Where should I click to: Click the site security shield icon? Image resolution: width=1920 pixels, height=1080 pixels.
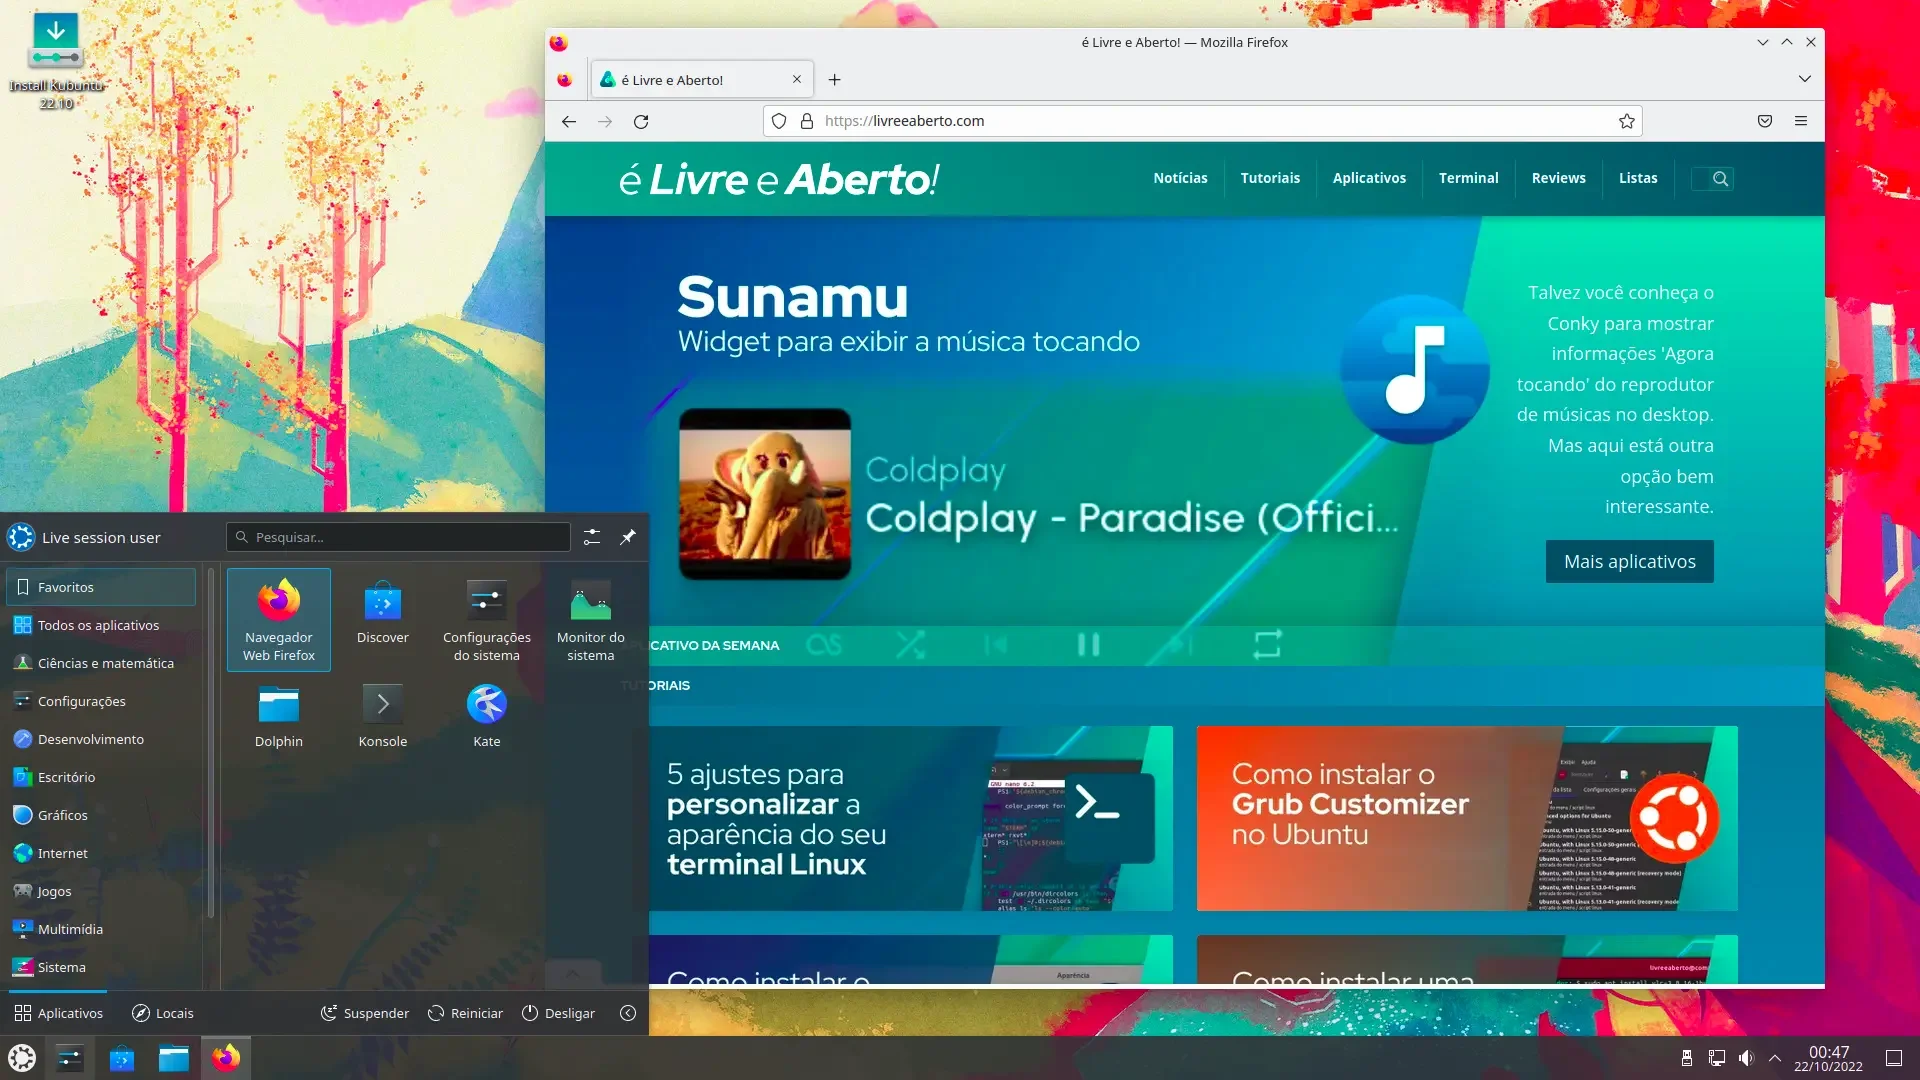coord(779,121)
